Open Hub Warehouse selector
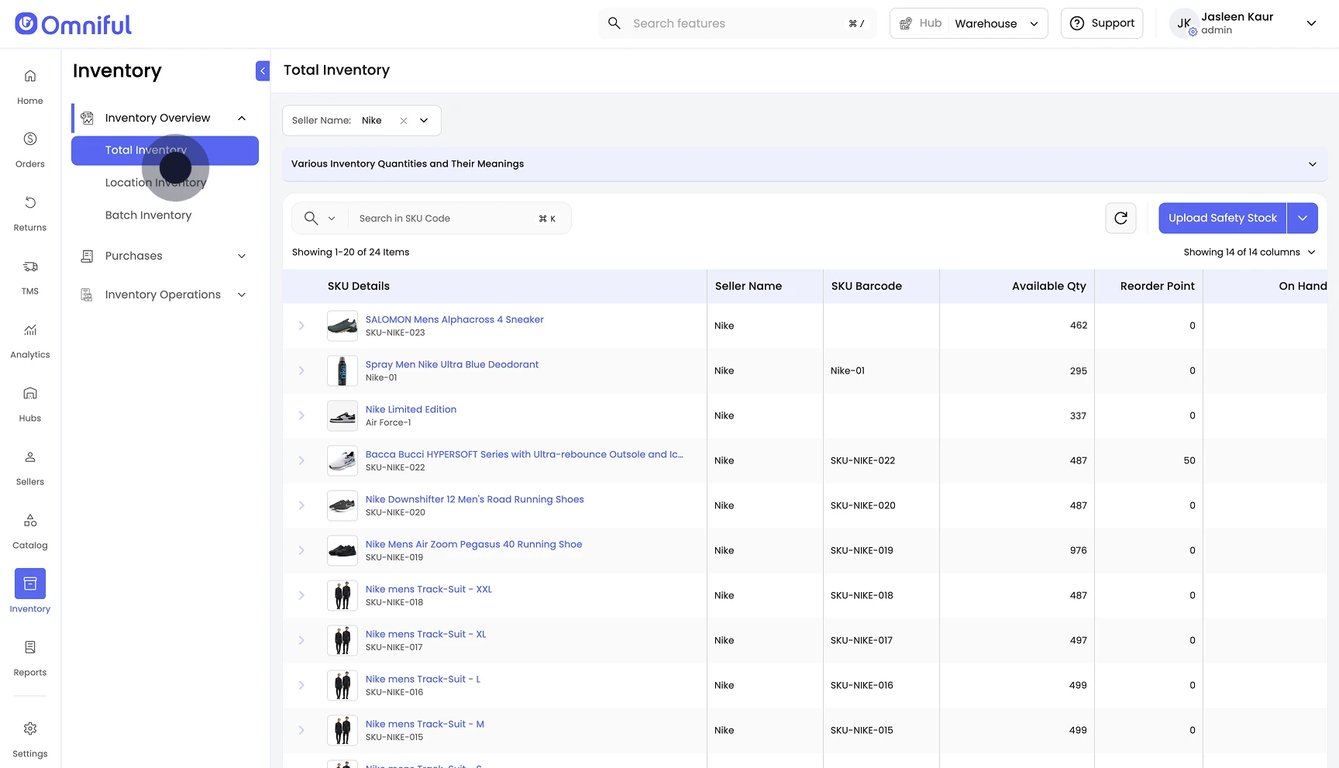Screen dimensions: 1339x768 click(x=968, y=23)
